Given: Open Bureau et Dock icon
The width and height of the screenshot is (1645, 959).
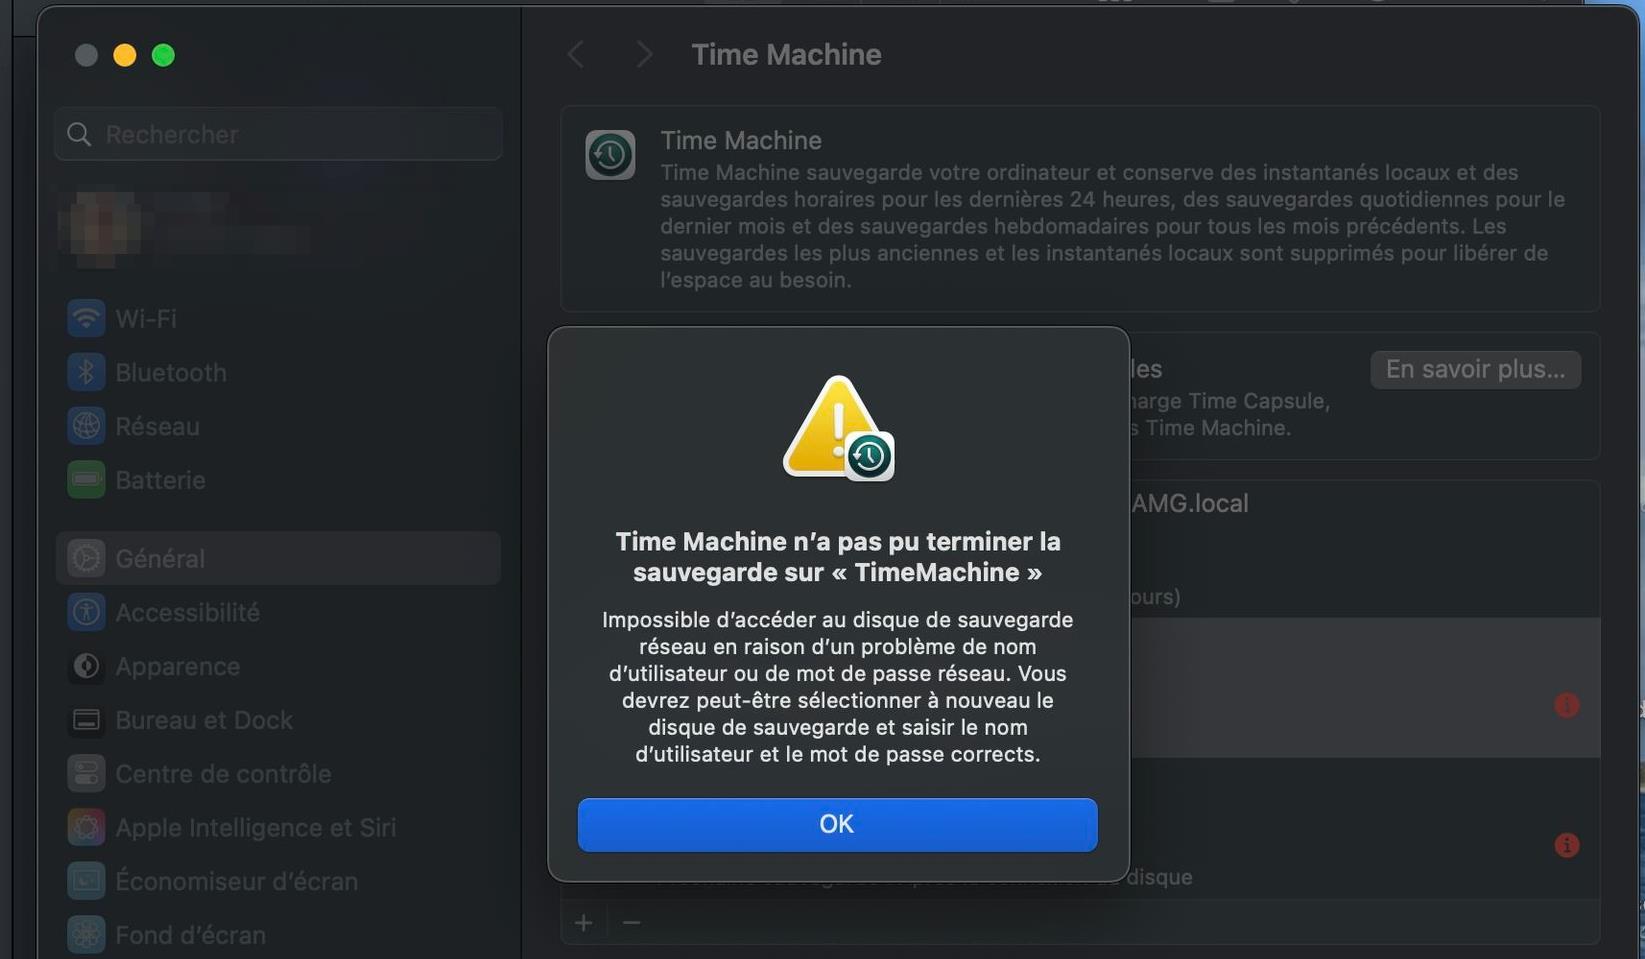Looking at the screenshot, I should click(86, 720).
